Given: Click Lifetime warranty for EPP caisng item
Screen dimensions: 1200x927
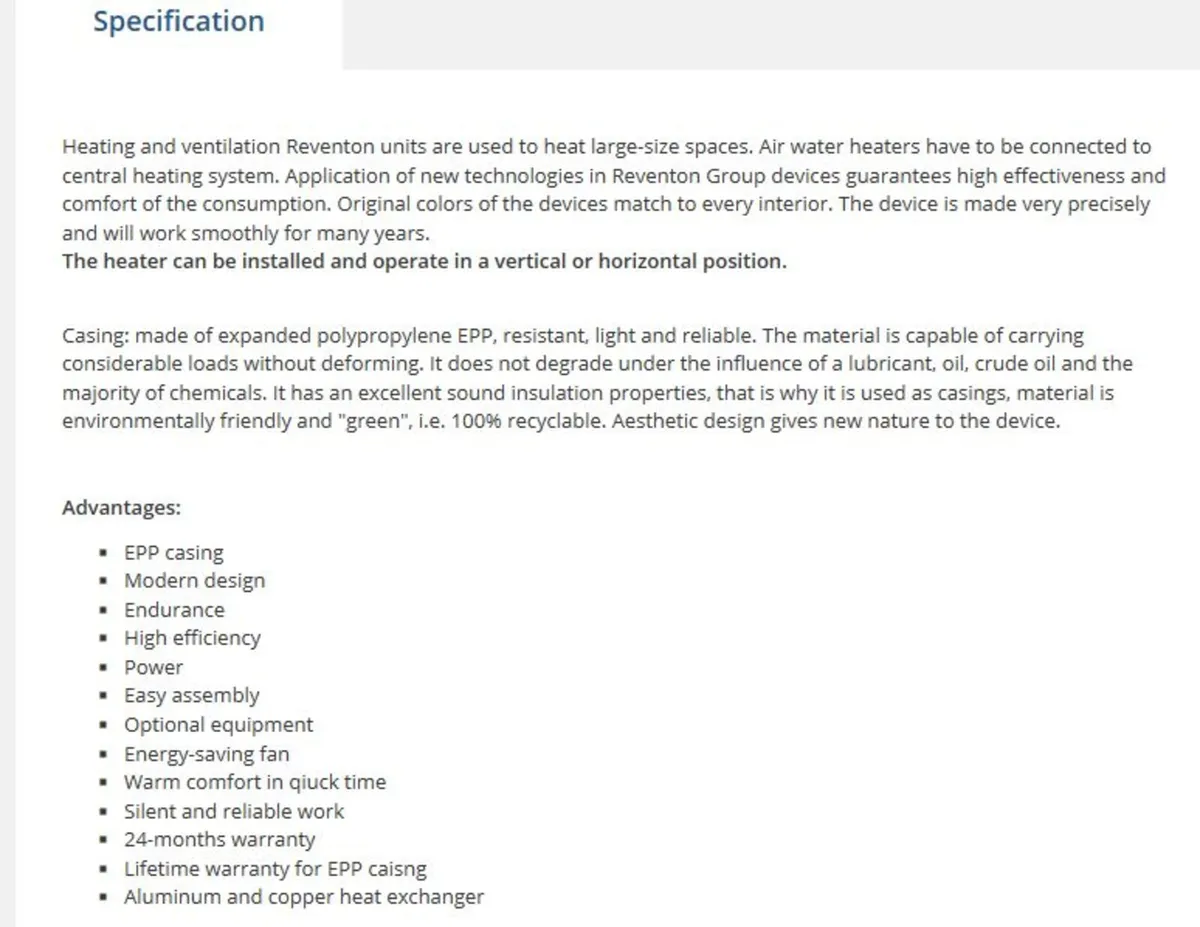Looking at the screenshot, I should [275, 869].
